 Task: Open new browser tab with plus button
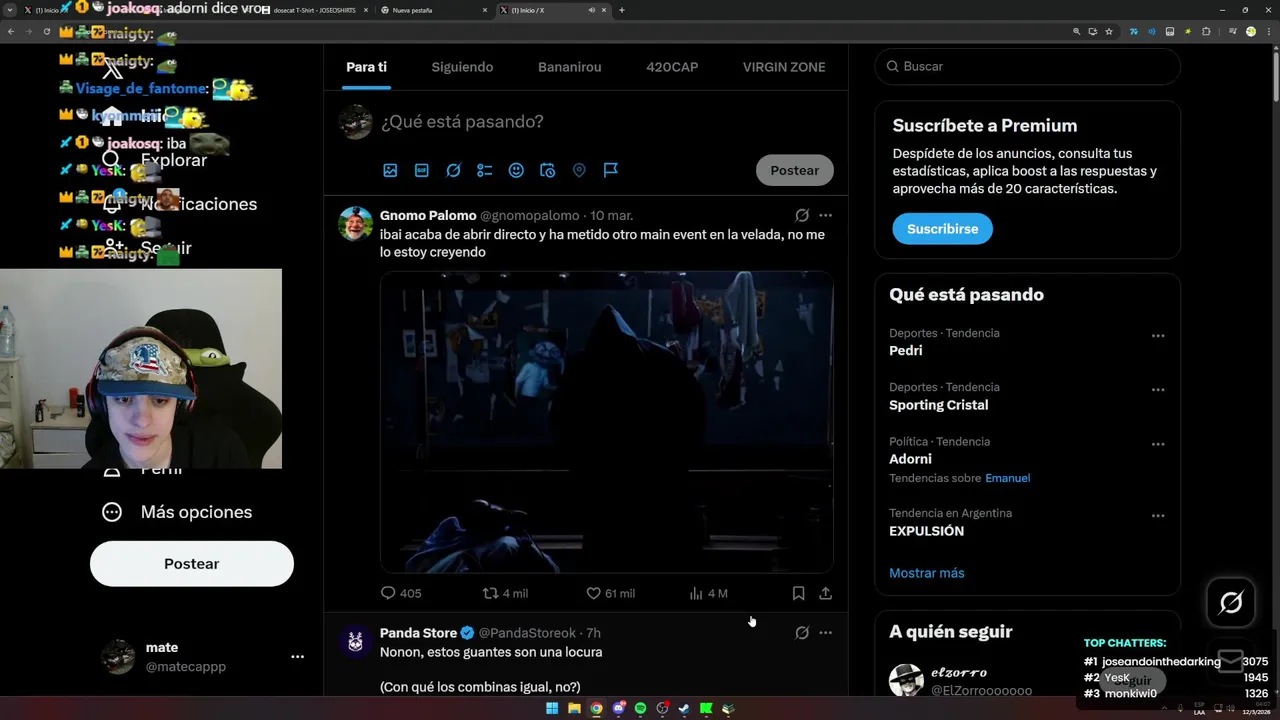(x=622, y=10)
